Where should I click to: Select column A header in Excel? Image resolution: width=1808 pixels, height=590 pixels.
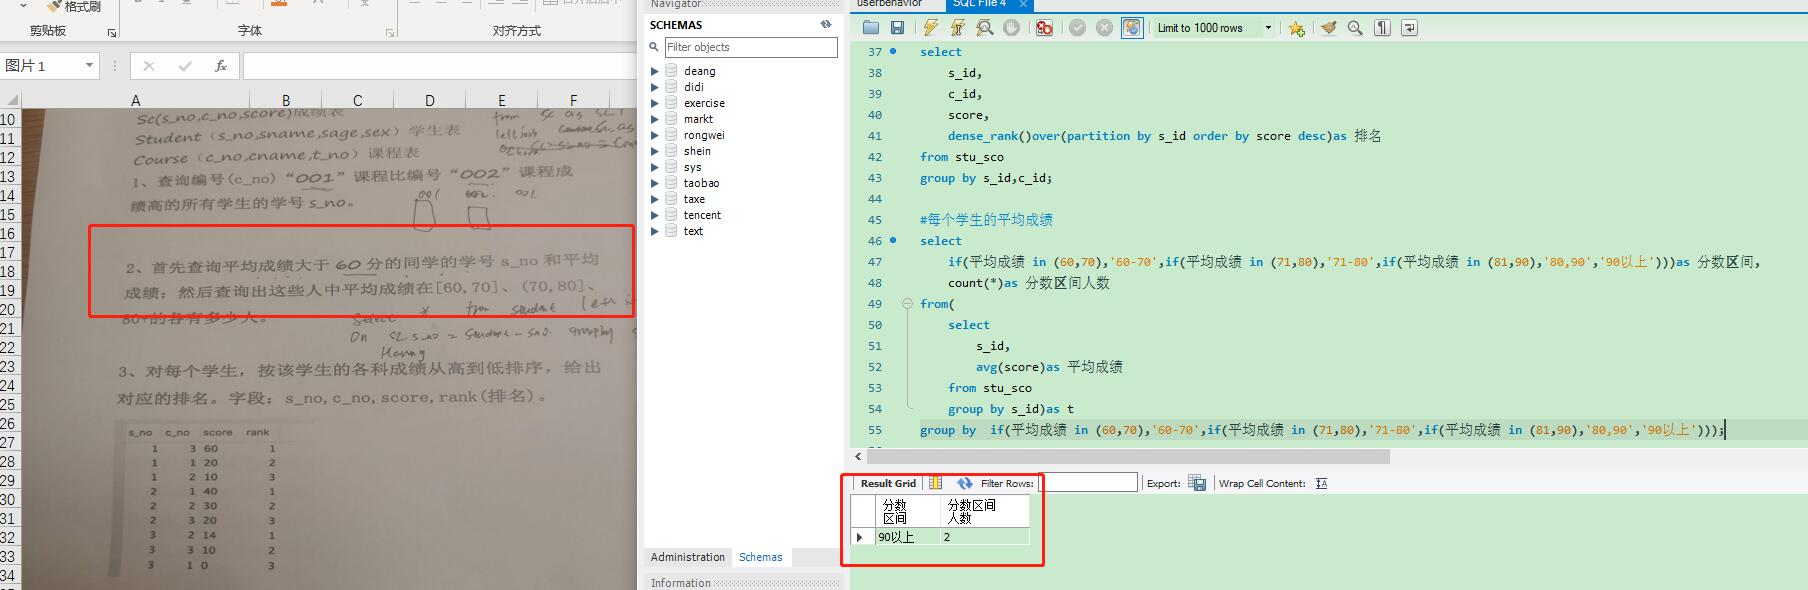coord(135,100)
